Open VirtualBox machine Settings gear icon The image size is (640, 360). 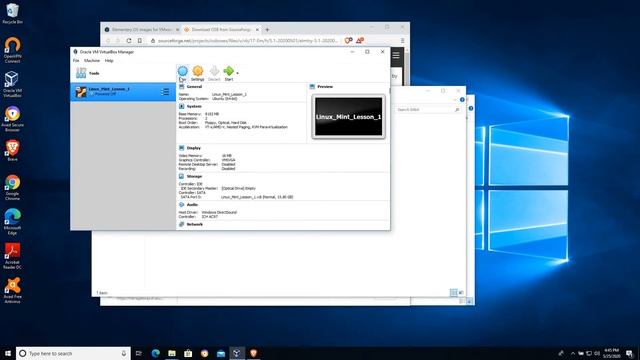tap(198, 71)
